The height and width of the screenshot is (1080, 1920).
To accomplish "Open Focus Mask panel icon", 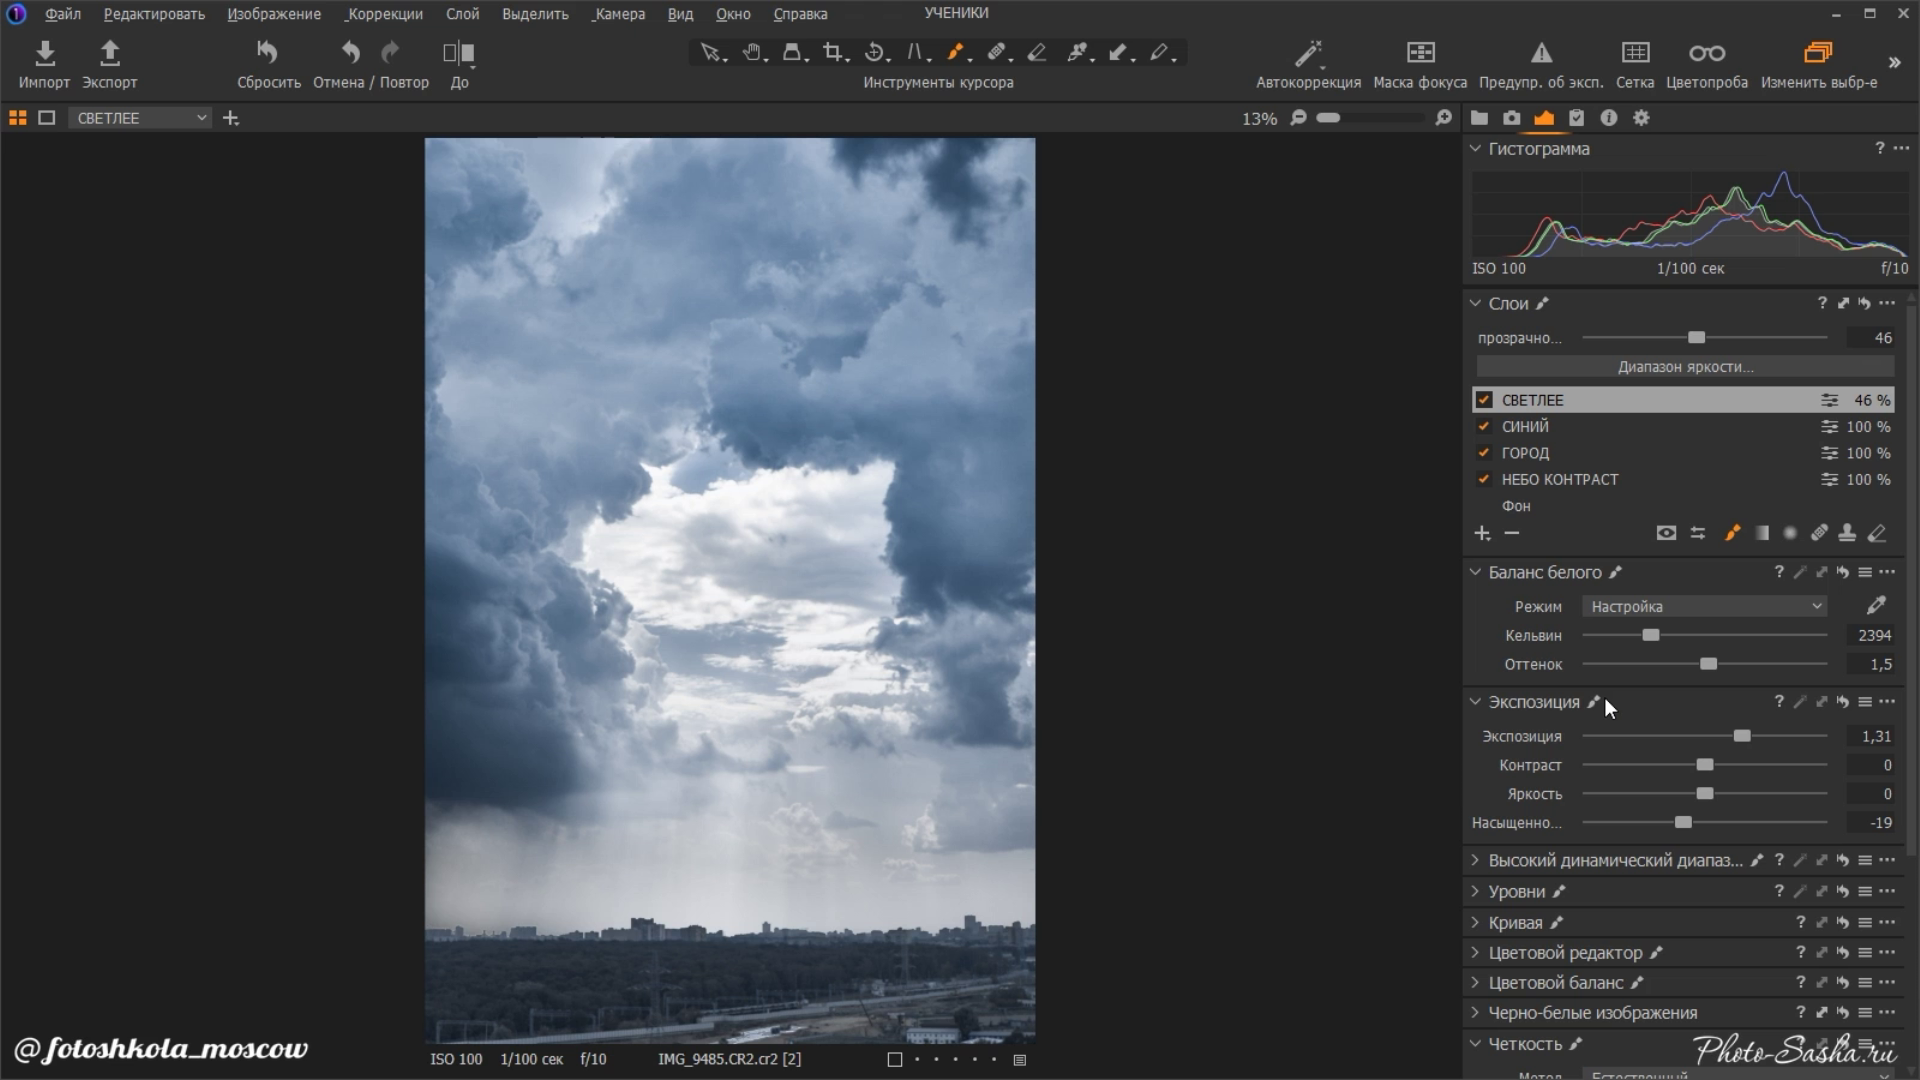I will [x=1420, y=53].
